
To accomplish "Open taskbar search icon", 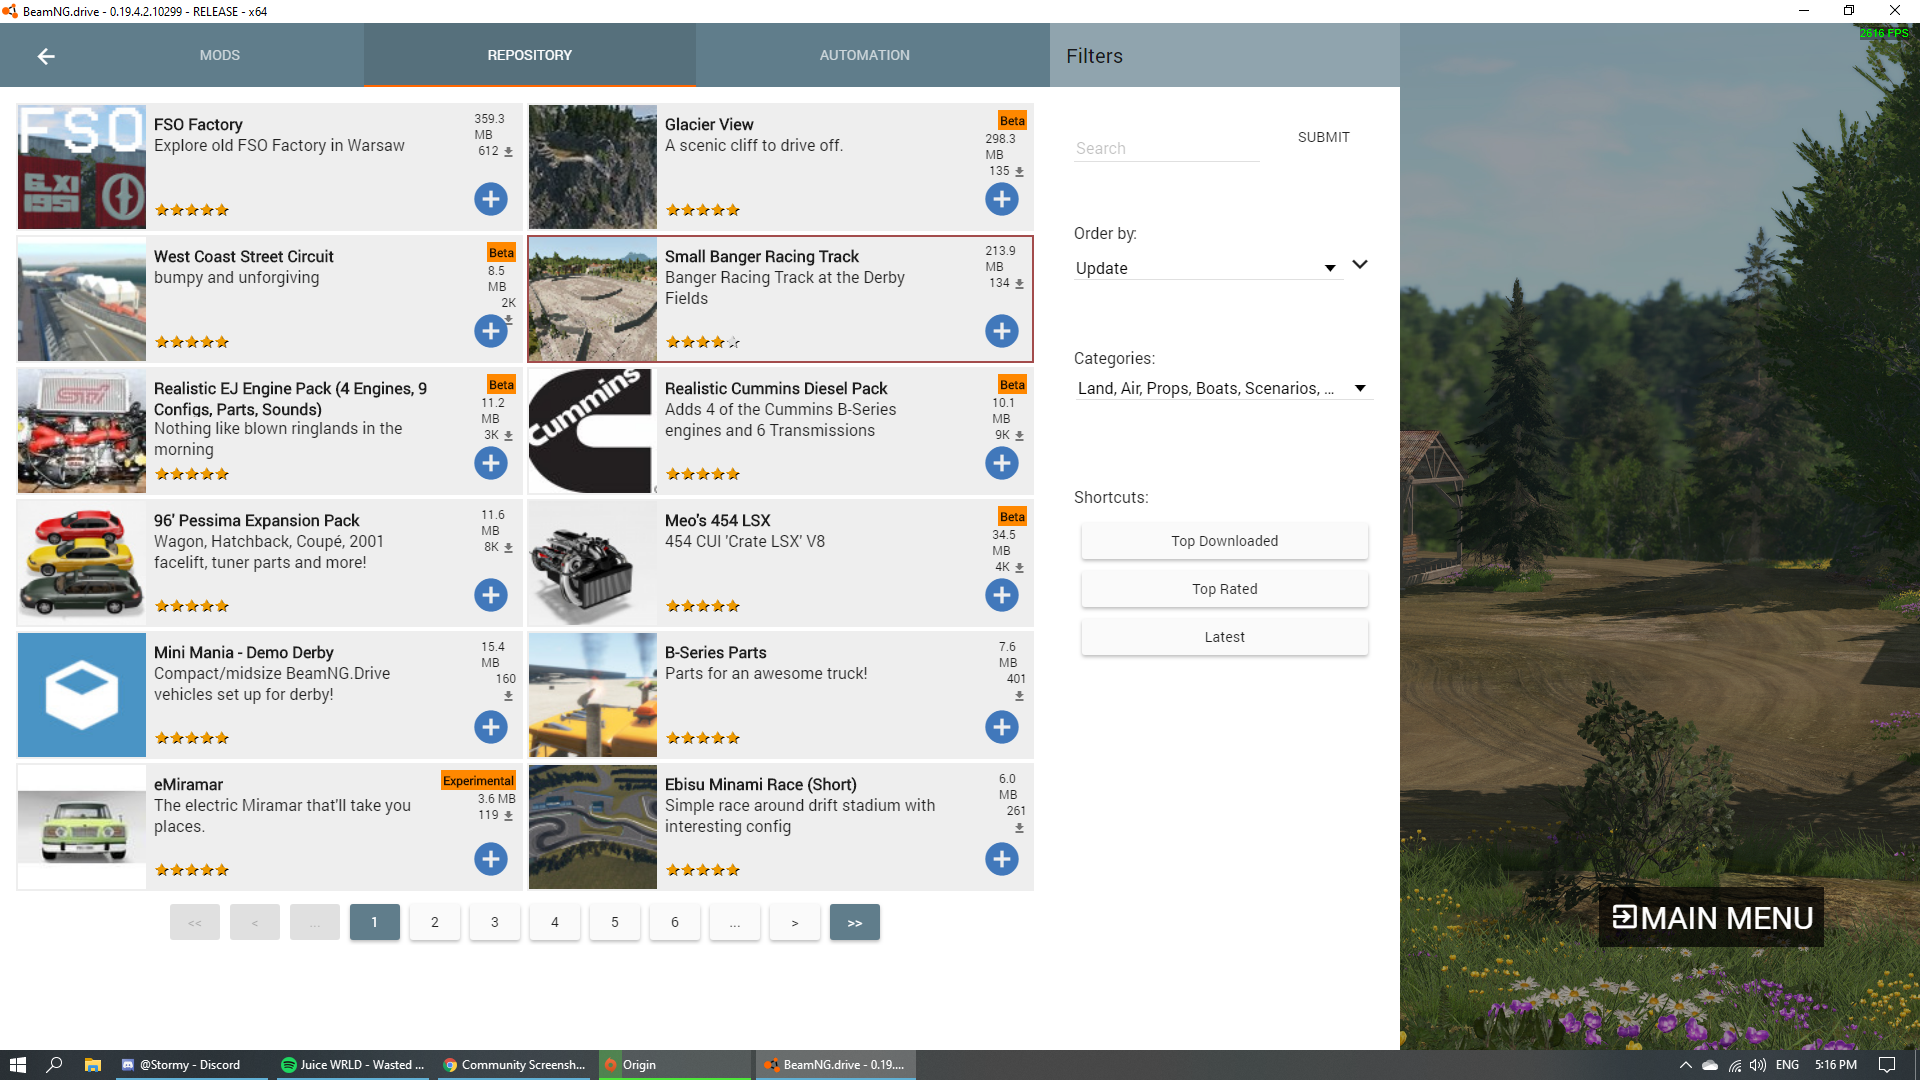I will coord(55,1065).
